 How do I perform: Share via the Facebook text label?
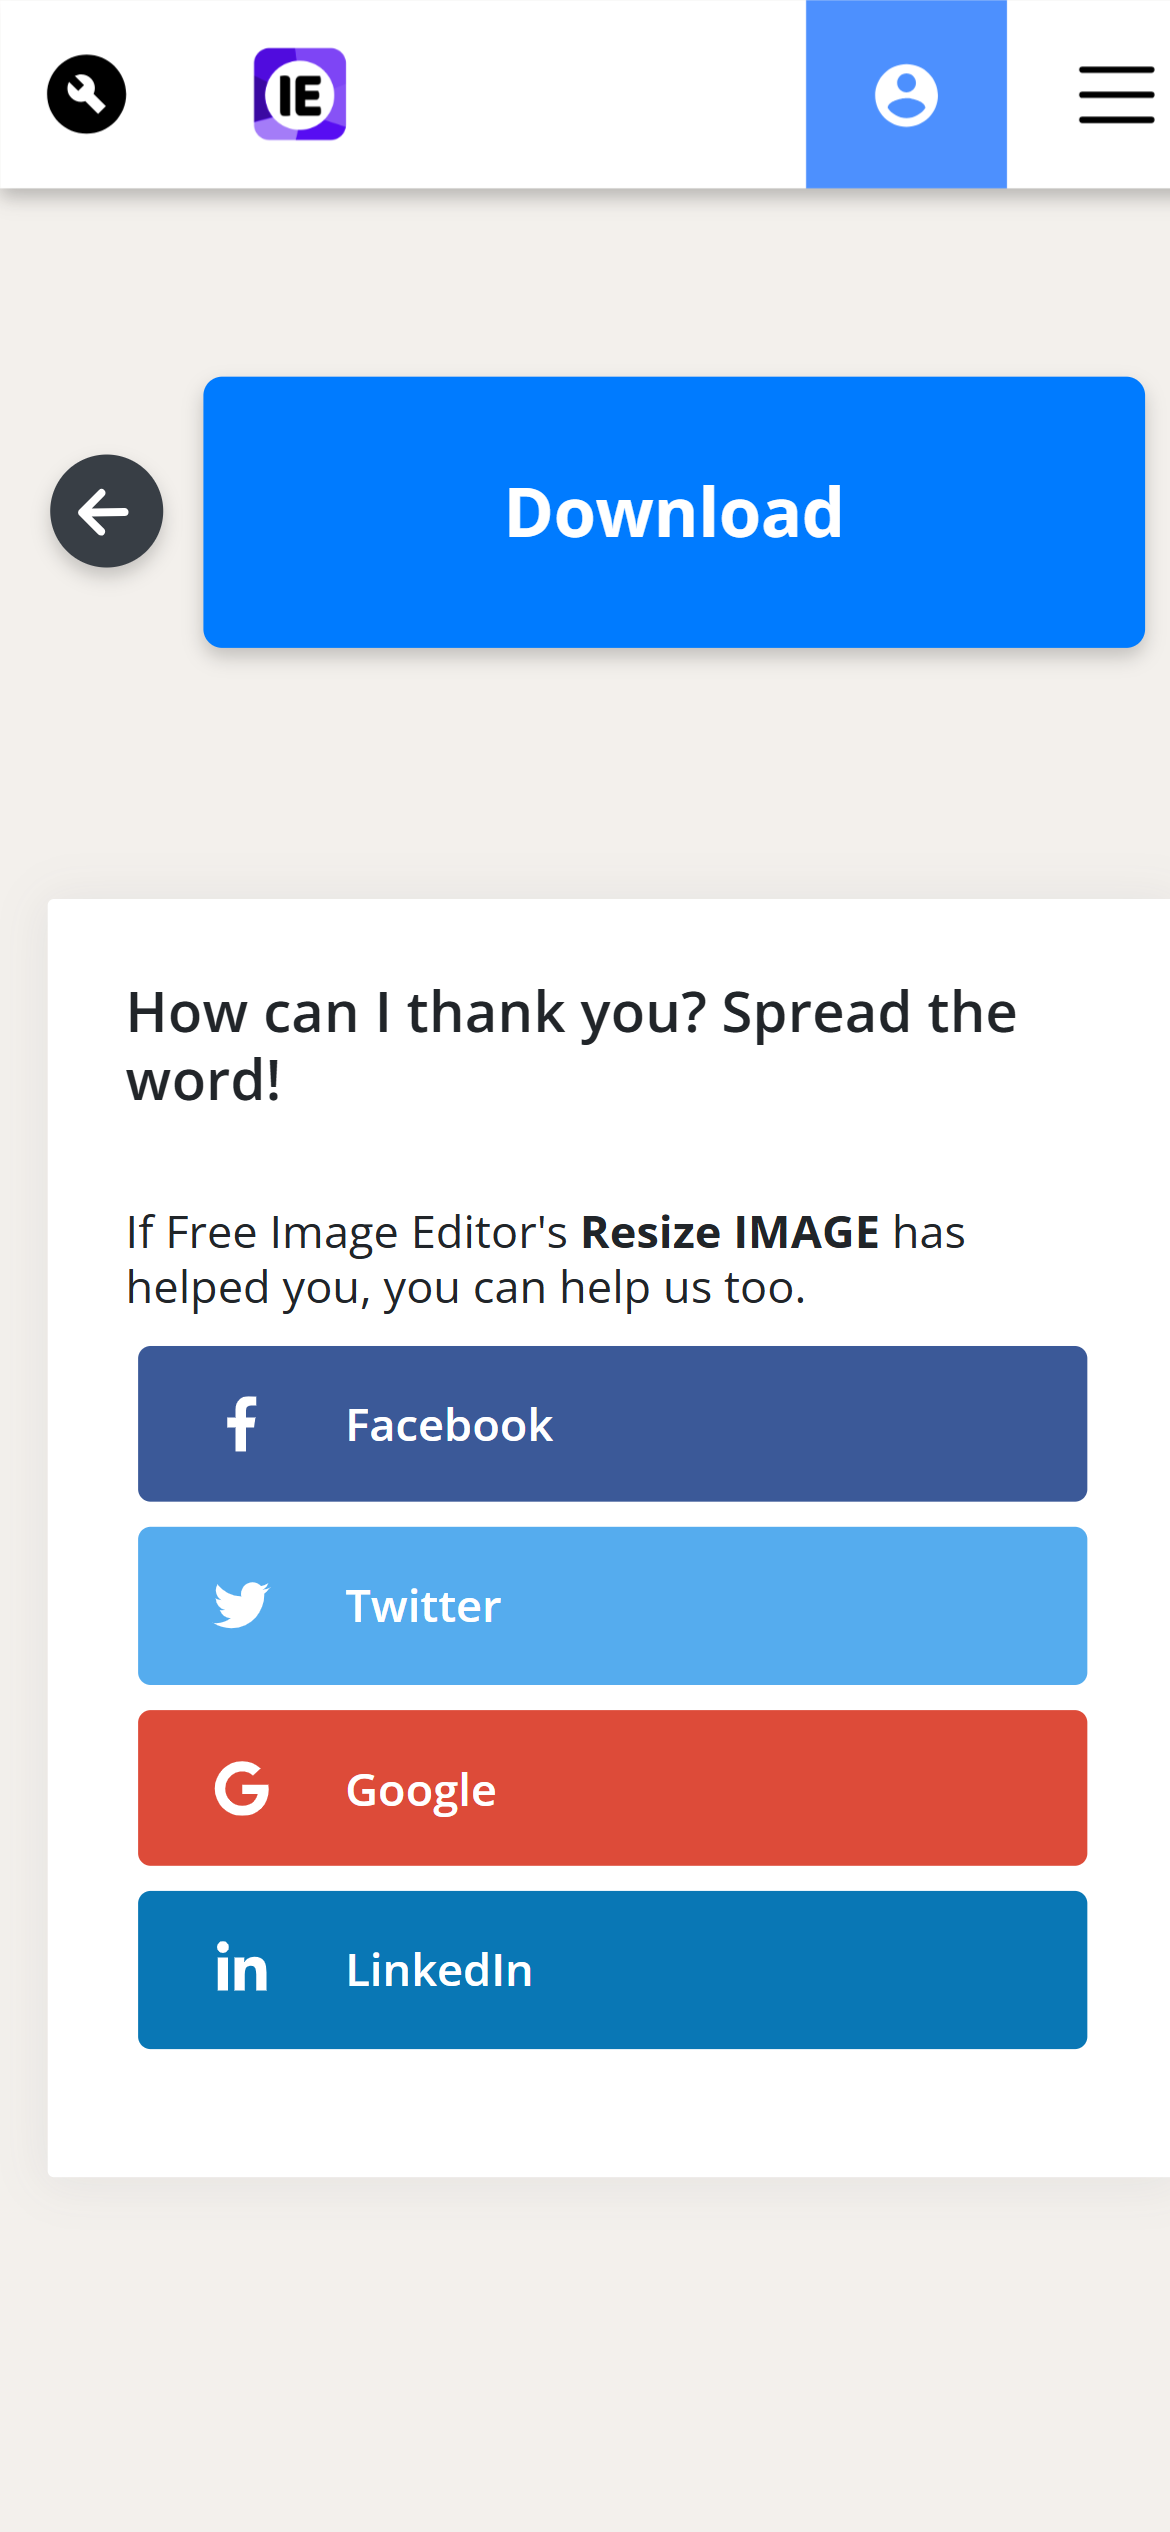point(449,1425)
